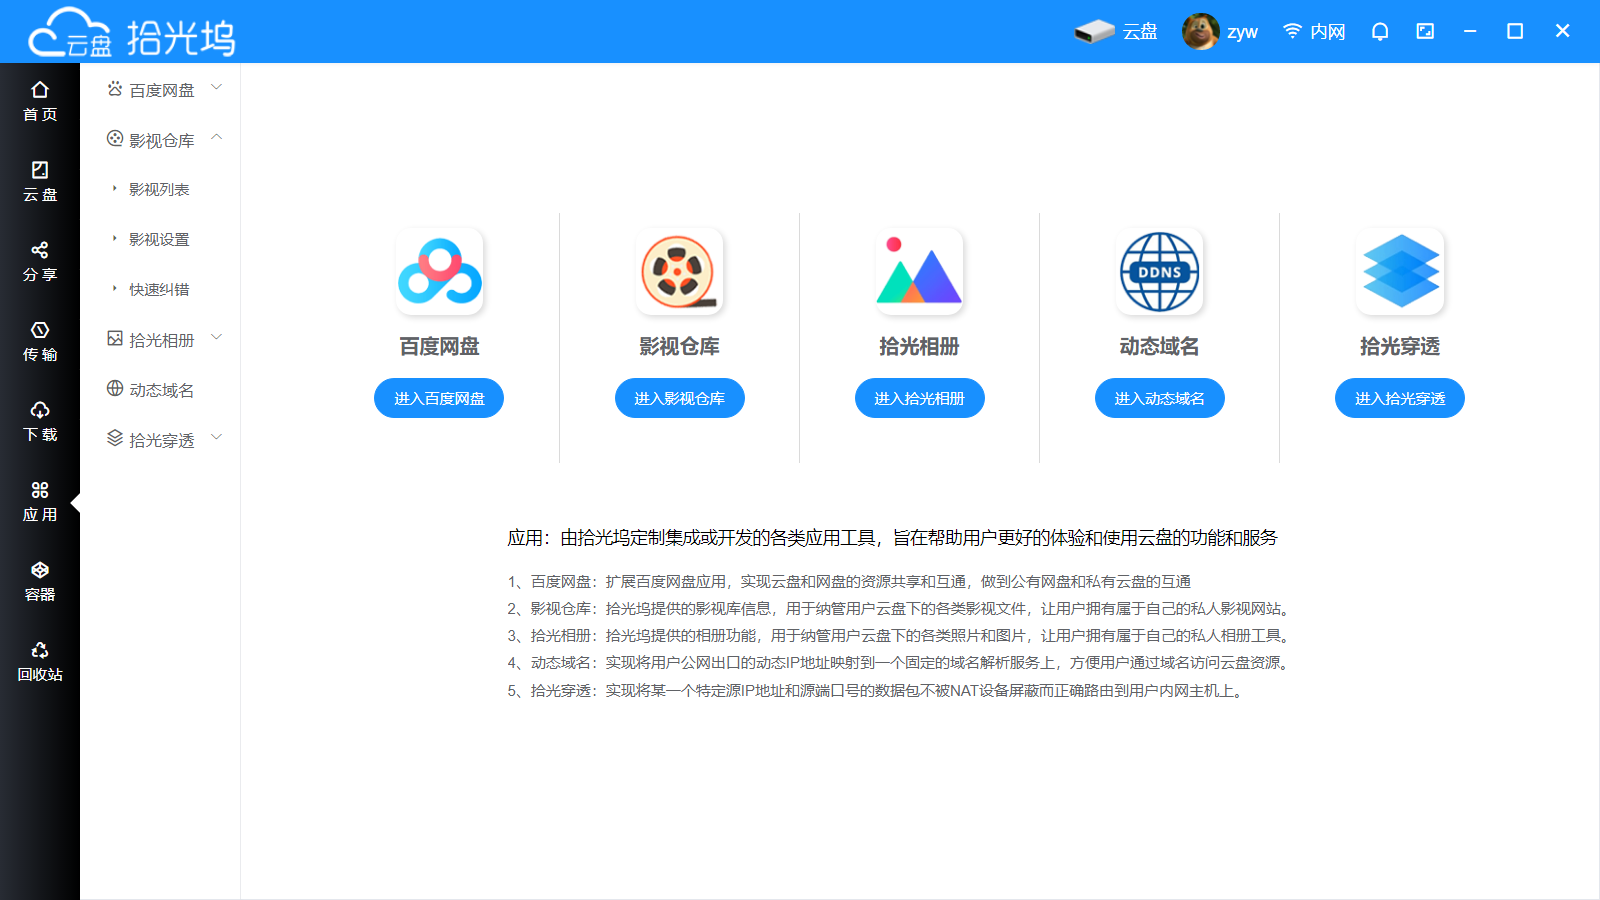Image resolution: width=1600 pixels, height=900 pixels.
Task: Click the 拾光穿透 card title
Action: coord(1400,346)
